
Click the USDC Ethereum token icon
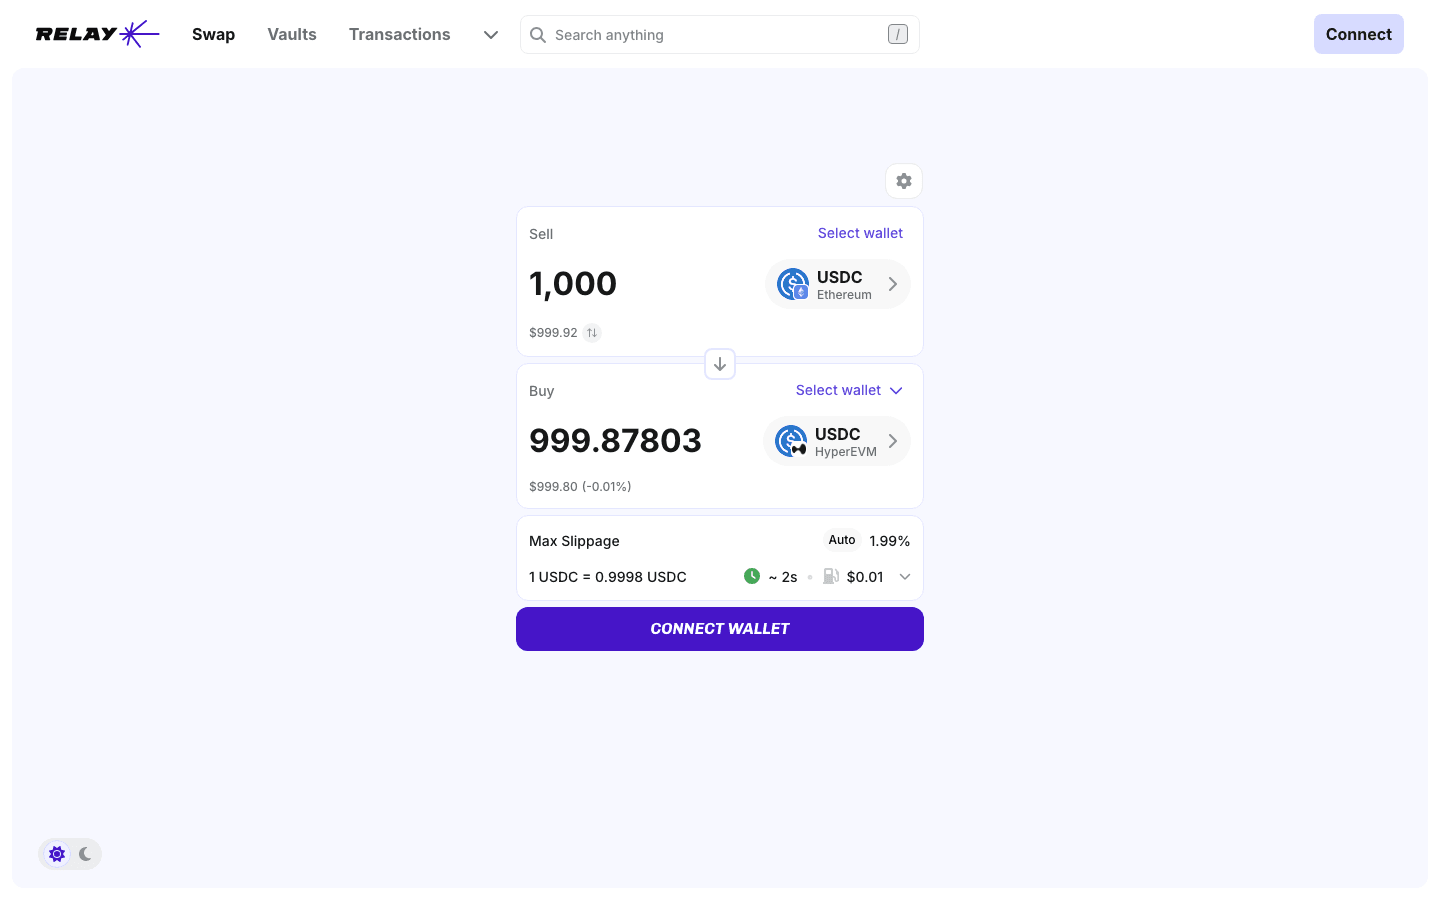pos(793,284)
